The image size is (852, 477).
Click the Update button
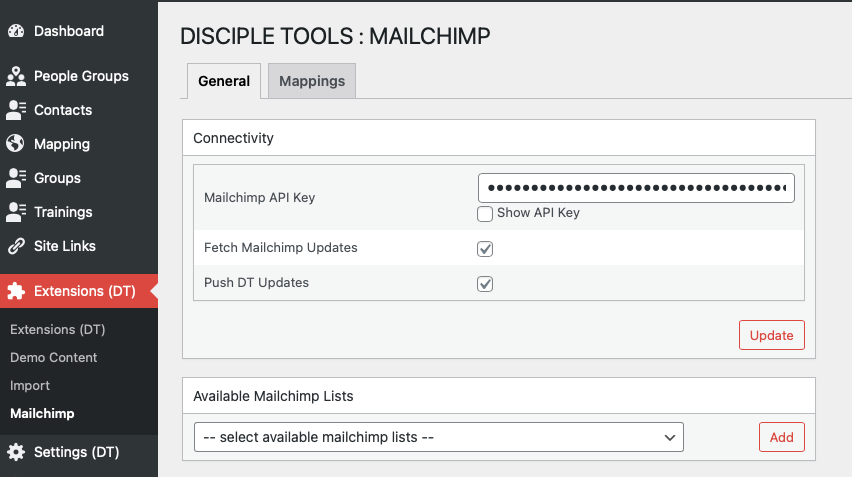tap(772, 335)
